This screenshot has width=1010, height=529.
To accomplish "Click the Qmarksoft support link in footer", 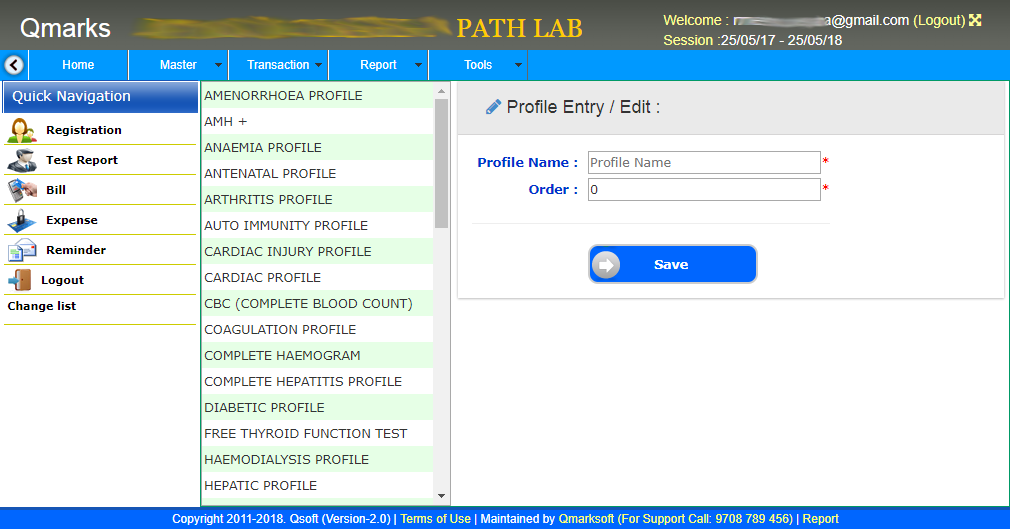I will pos(676,519).
